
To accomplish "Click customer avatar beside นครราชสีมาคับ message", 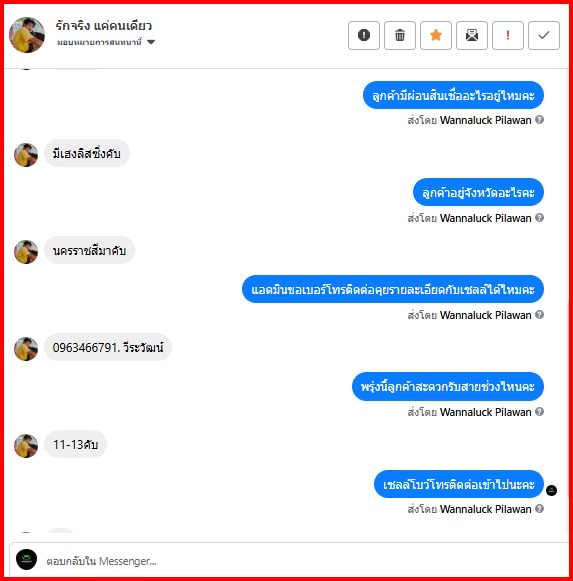I will click(26, 252).
